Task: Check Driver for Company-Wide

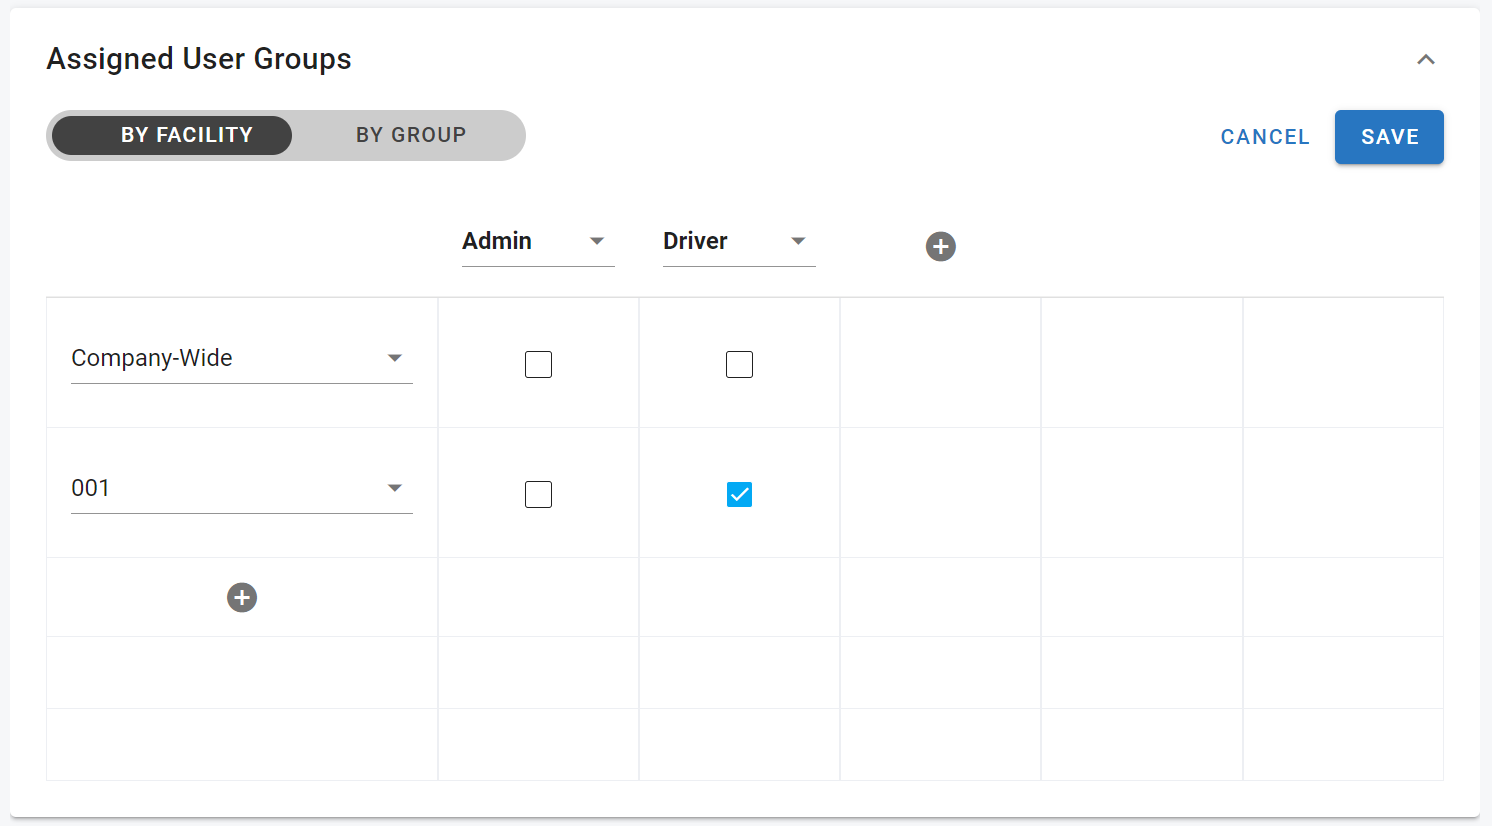Action: coord(739,364)
